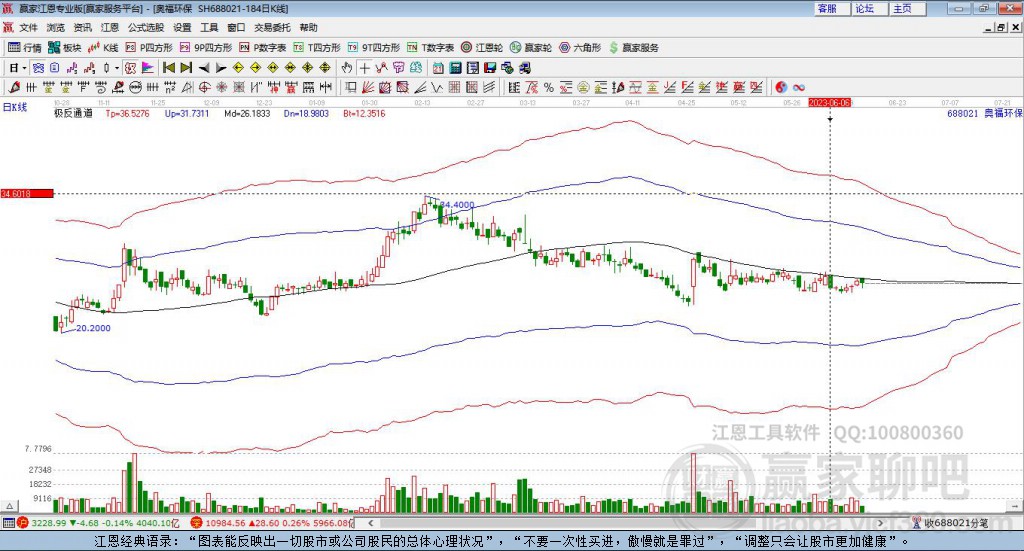Click the 日K线 chart label

(x=14, y=107)
